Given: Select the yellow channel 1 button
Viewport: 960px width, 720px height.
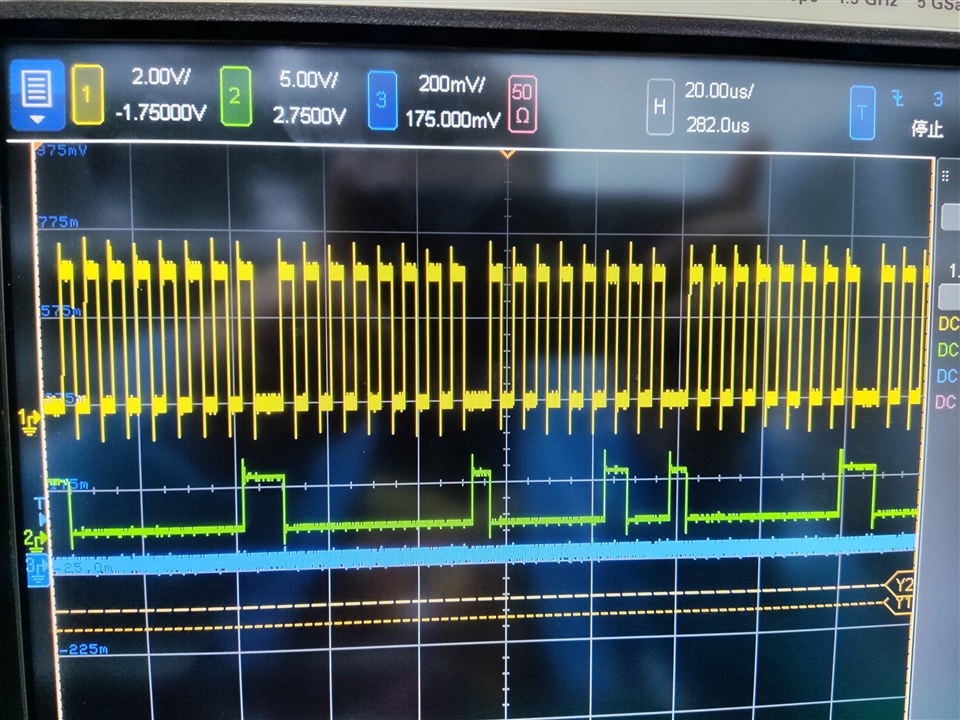Looking at the screenshot, I should coord(87,95).
